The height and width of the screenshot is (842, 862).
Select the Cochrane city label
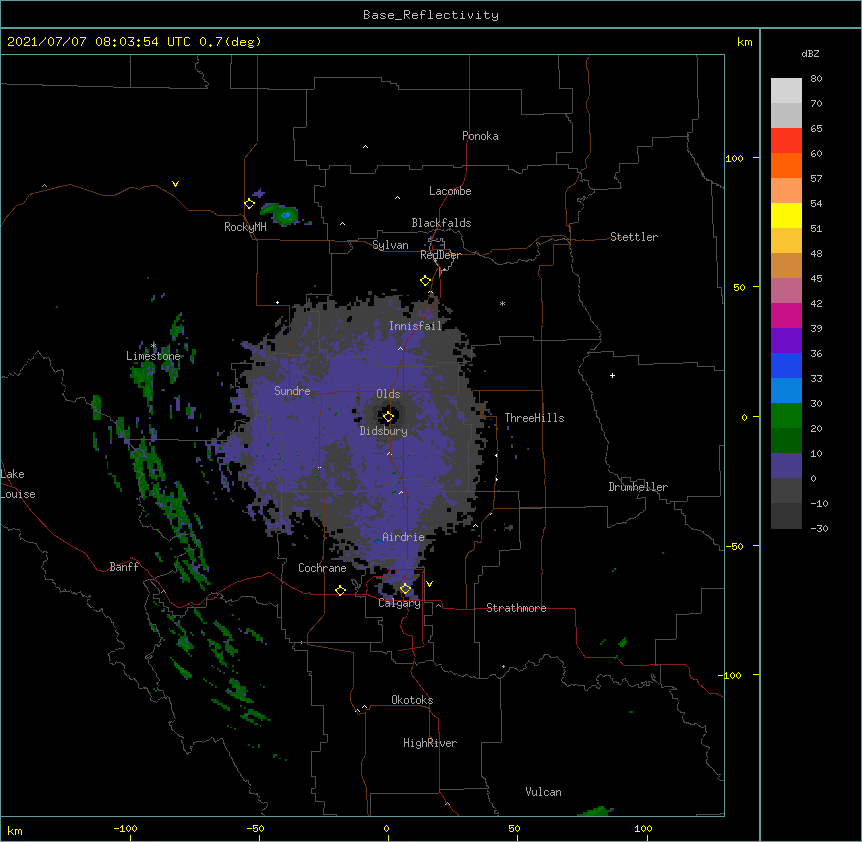coord(322,568)
